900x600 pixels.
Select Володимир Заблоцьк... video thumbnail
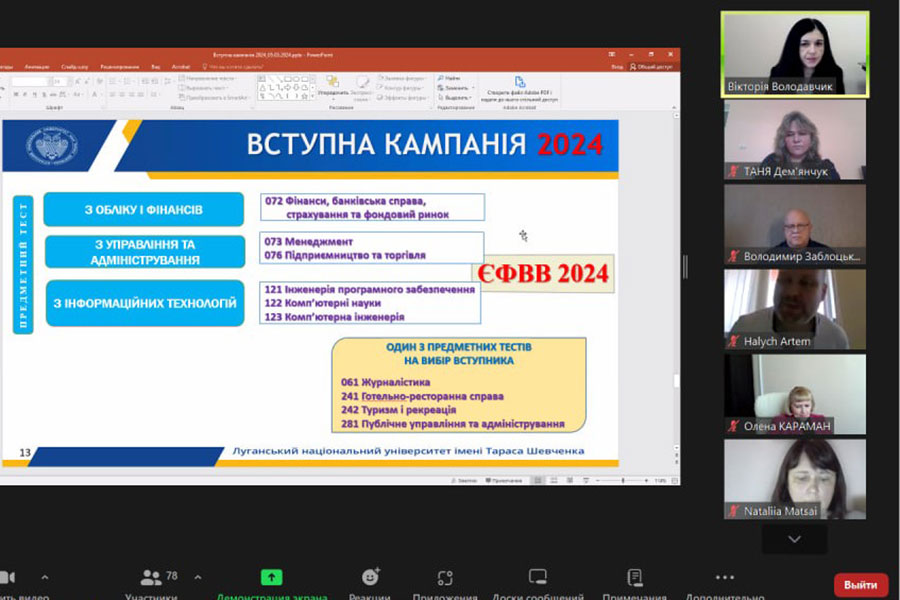[x=795, y=224]
